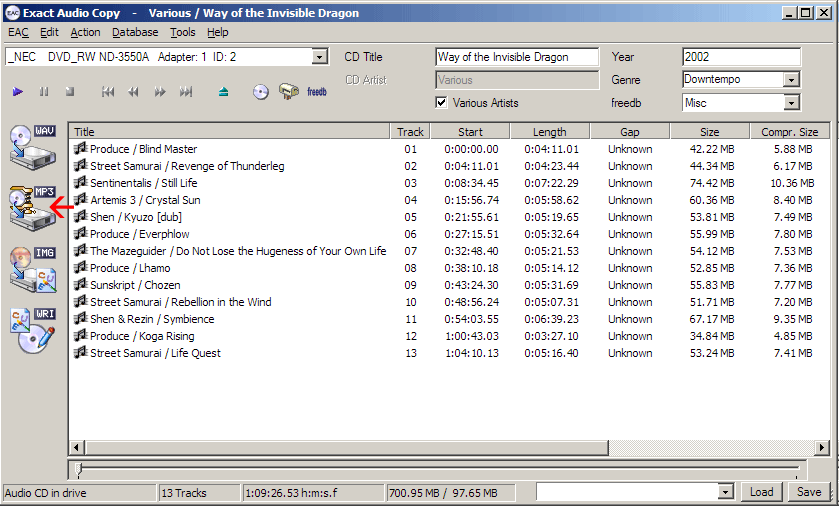839x506 pixels.
Task: Click the mailbox icon next to freedb
Action: point(289,91)
